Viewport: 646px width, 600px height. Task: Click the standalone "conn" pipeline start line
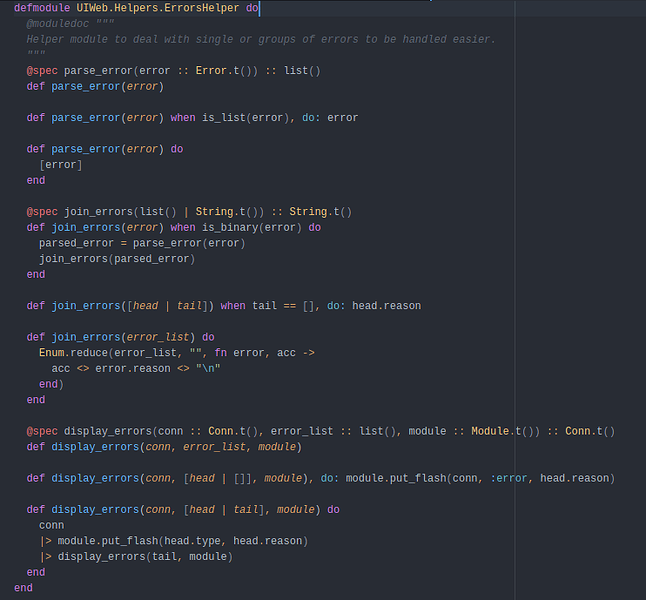[51, 525]
